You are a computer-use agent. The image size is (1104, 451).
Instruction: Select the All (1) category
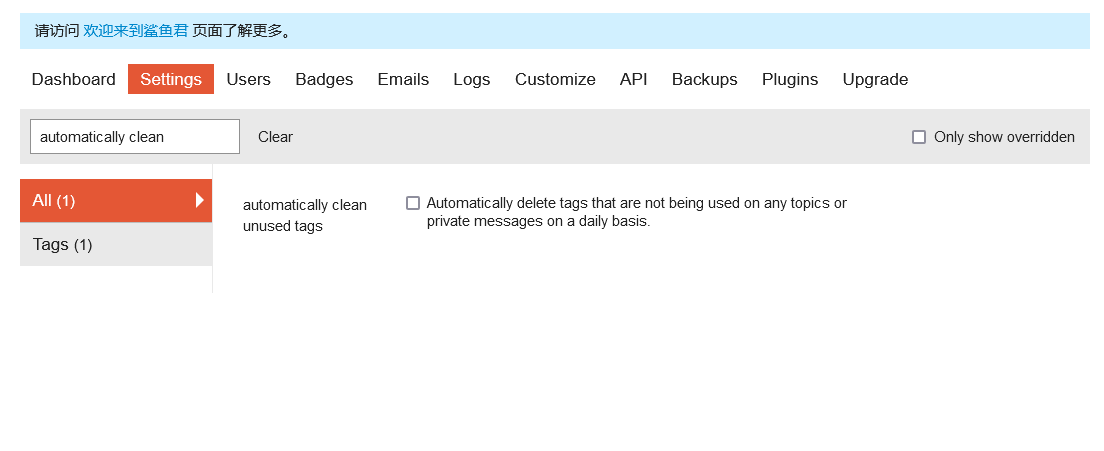tap(116, 201)
